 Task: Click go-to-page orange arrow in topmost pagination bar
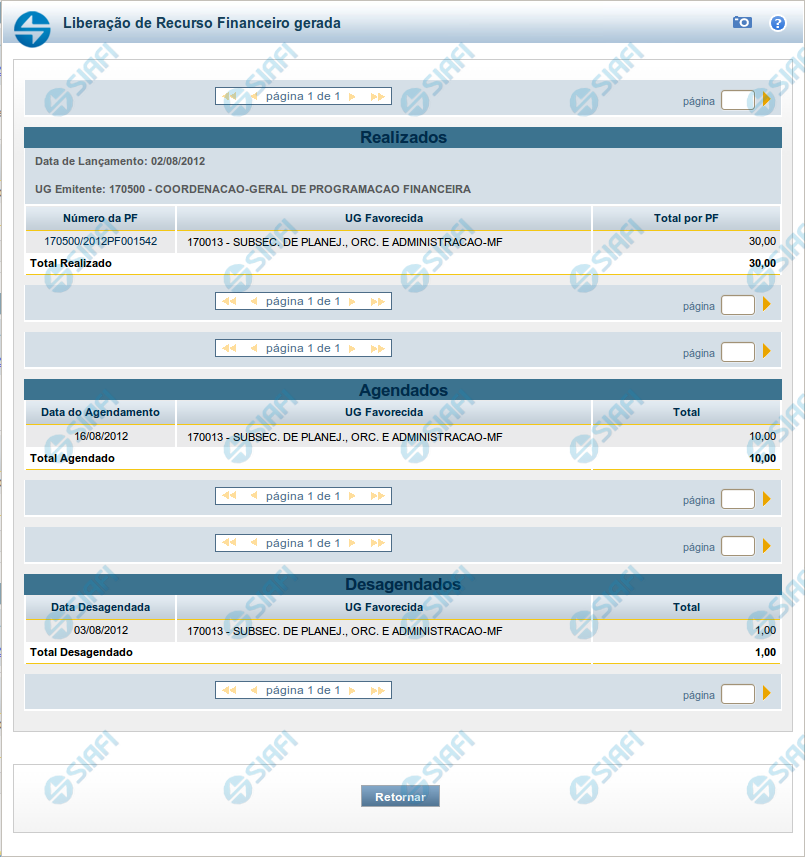[767, 100]
